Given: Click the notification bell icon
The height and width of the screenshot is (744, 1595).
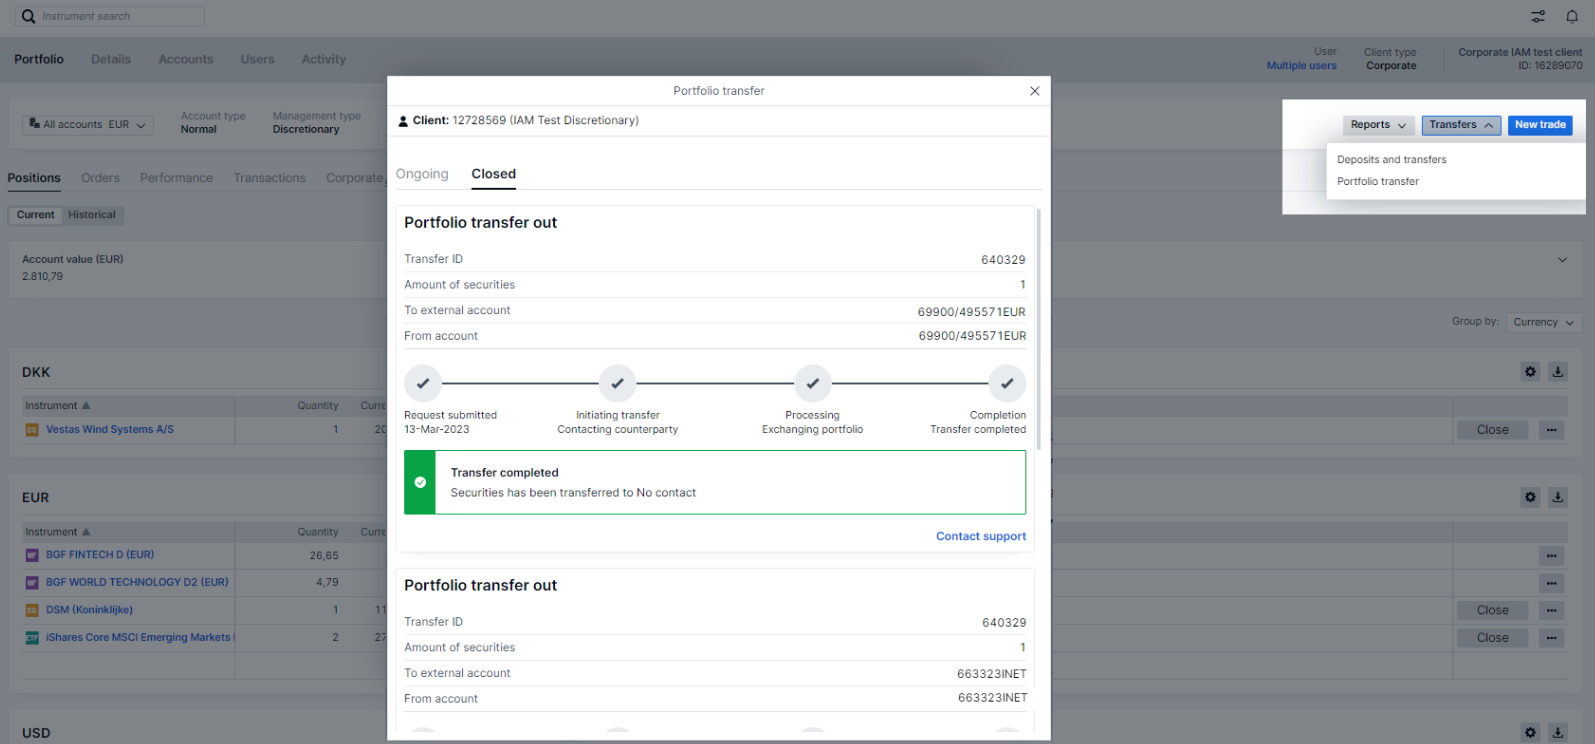Looking at the screenshot, I should [1571, 16].
